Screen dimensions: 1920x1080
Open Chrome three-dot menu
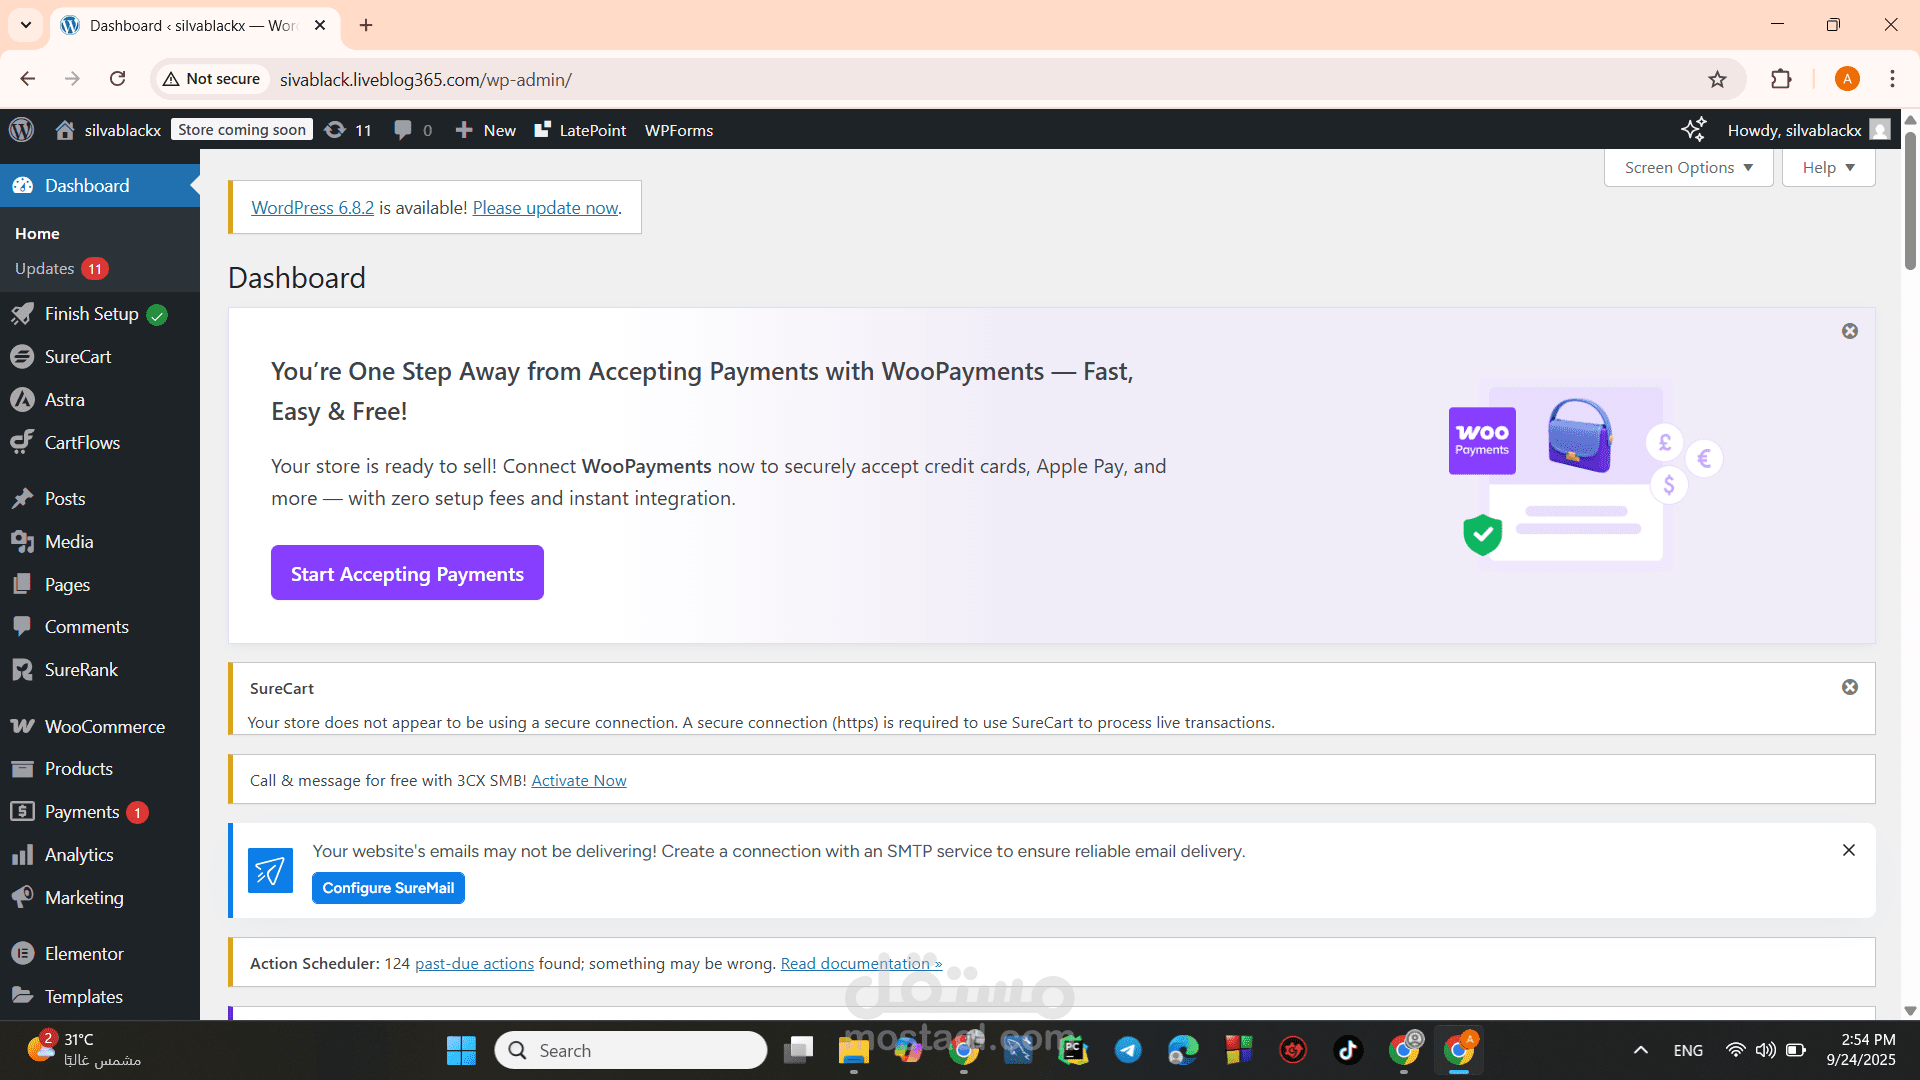pyautogui.click(x=1892, y=79)
